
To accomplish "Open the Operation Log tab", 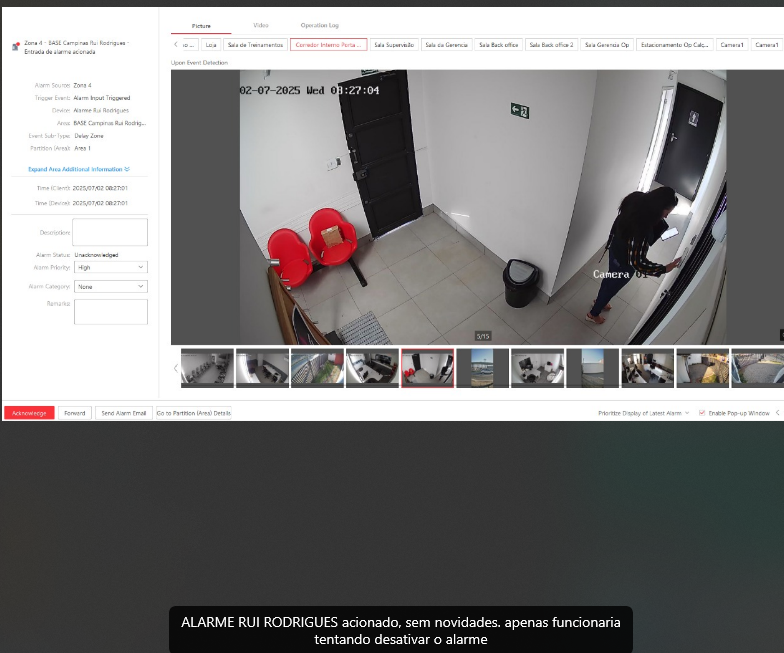I will click(x=320, y=25).
